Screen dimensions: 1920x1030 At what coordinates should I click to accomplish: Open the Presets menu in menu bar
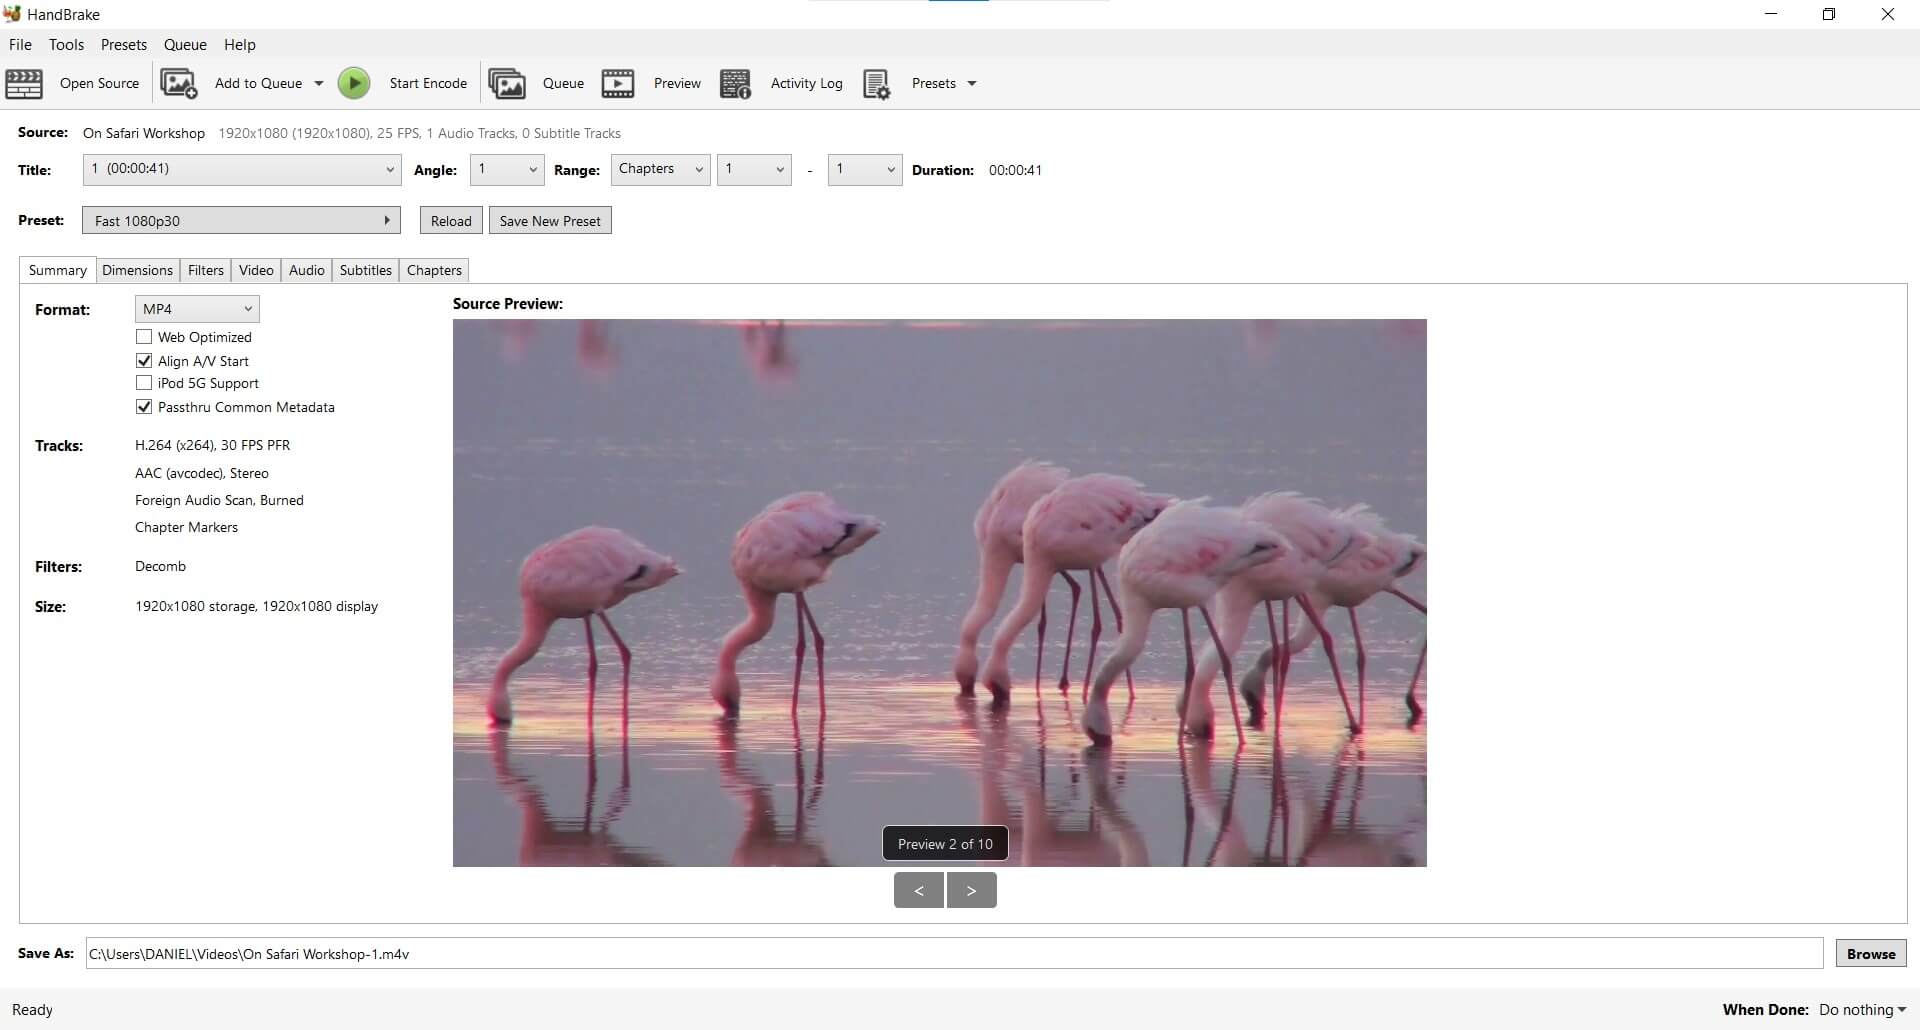coord(124,44)
